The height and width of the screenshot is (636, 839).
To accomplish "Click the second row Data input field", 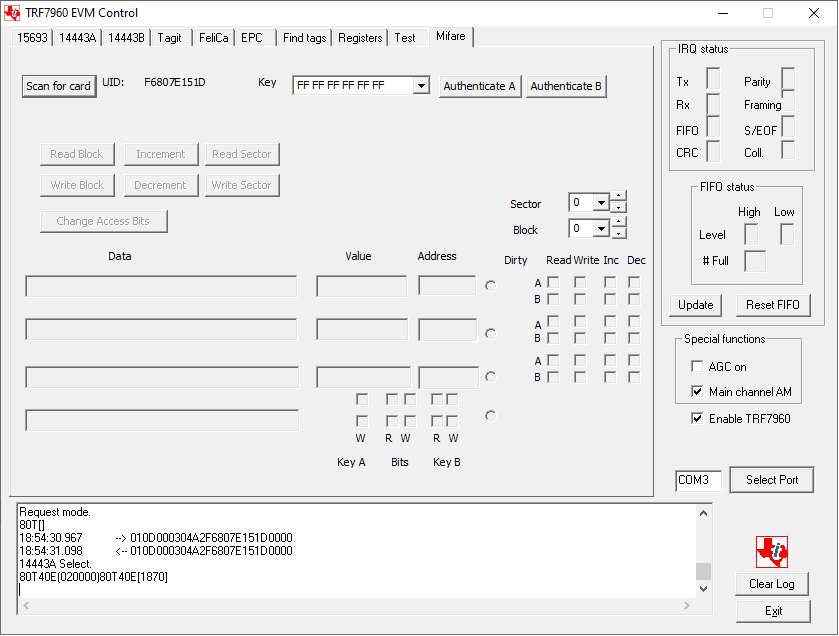I will pyautogui.click(x=161, y=330).
